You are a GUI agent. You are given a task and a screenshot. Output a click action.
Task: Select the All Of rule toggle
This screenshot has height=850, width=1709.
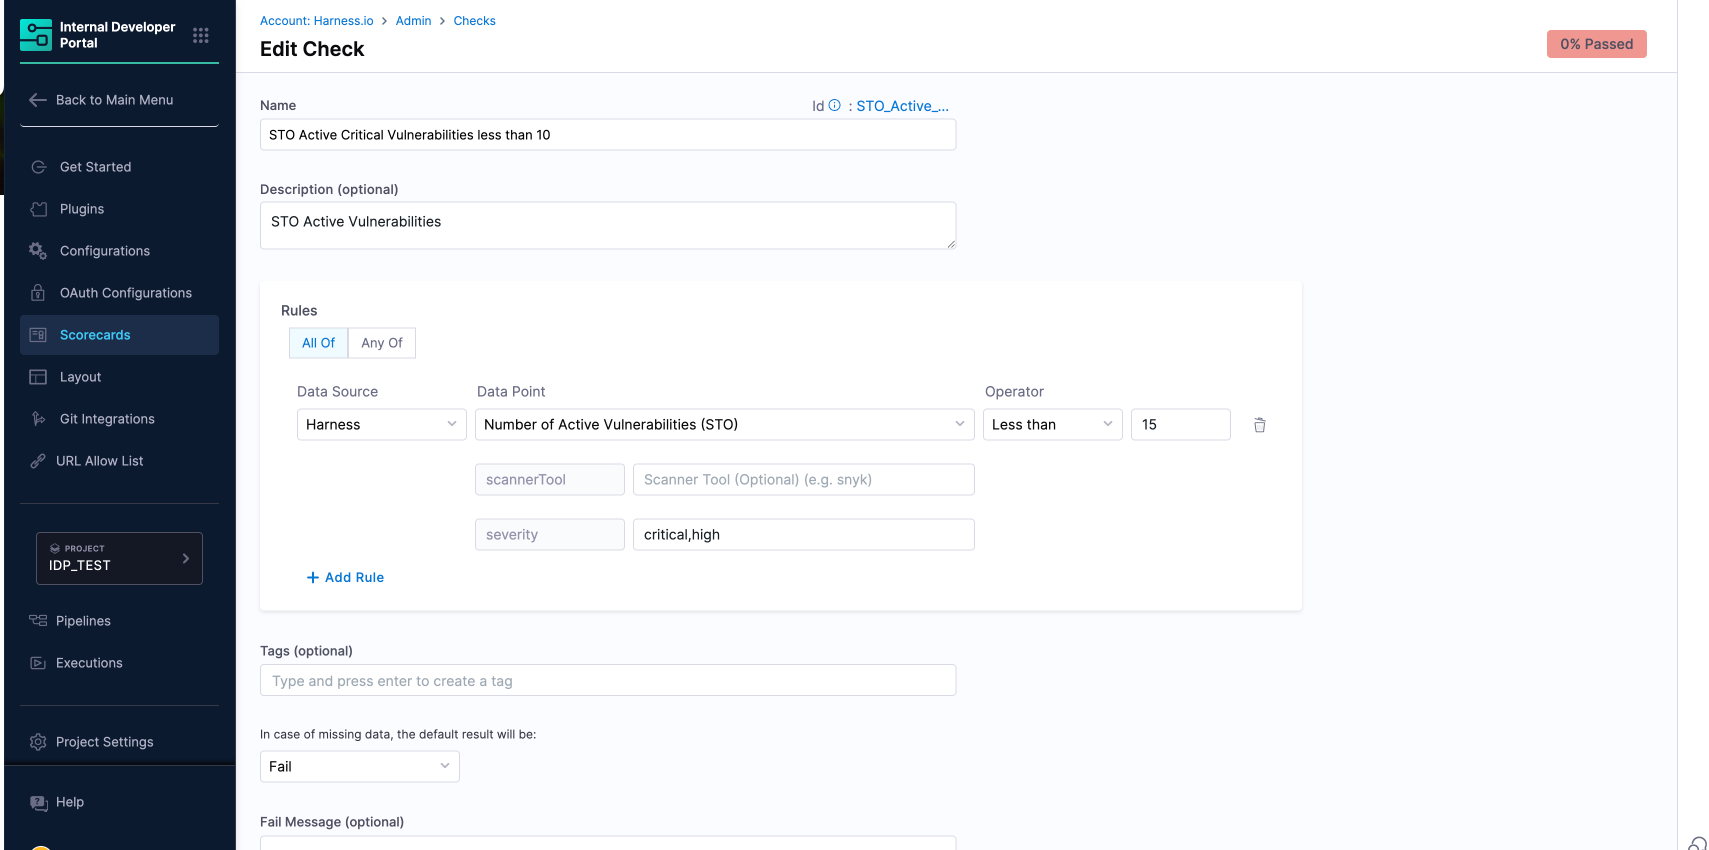[x=318, y=343]
